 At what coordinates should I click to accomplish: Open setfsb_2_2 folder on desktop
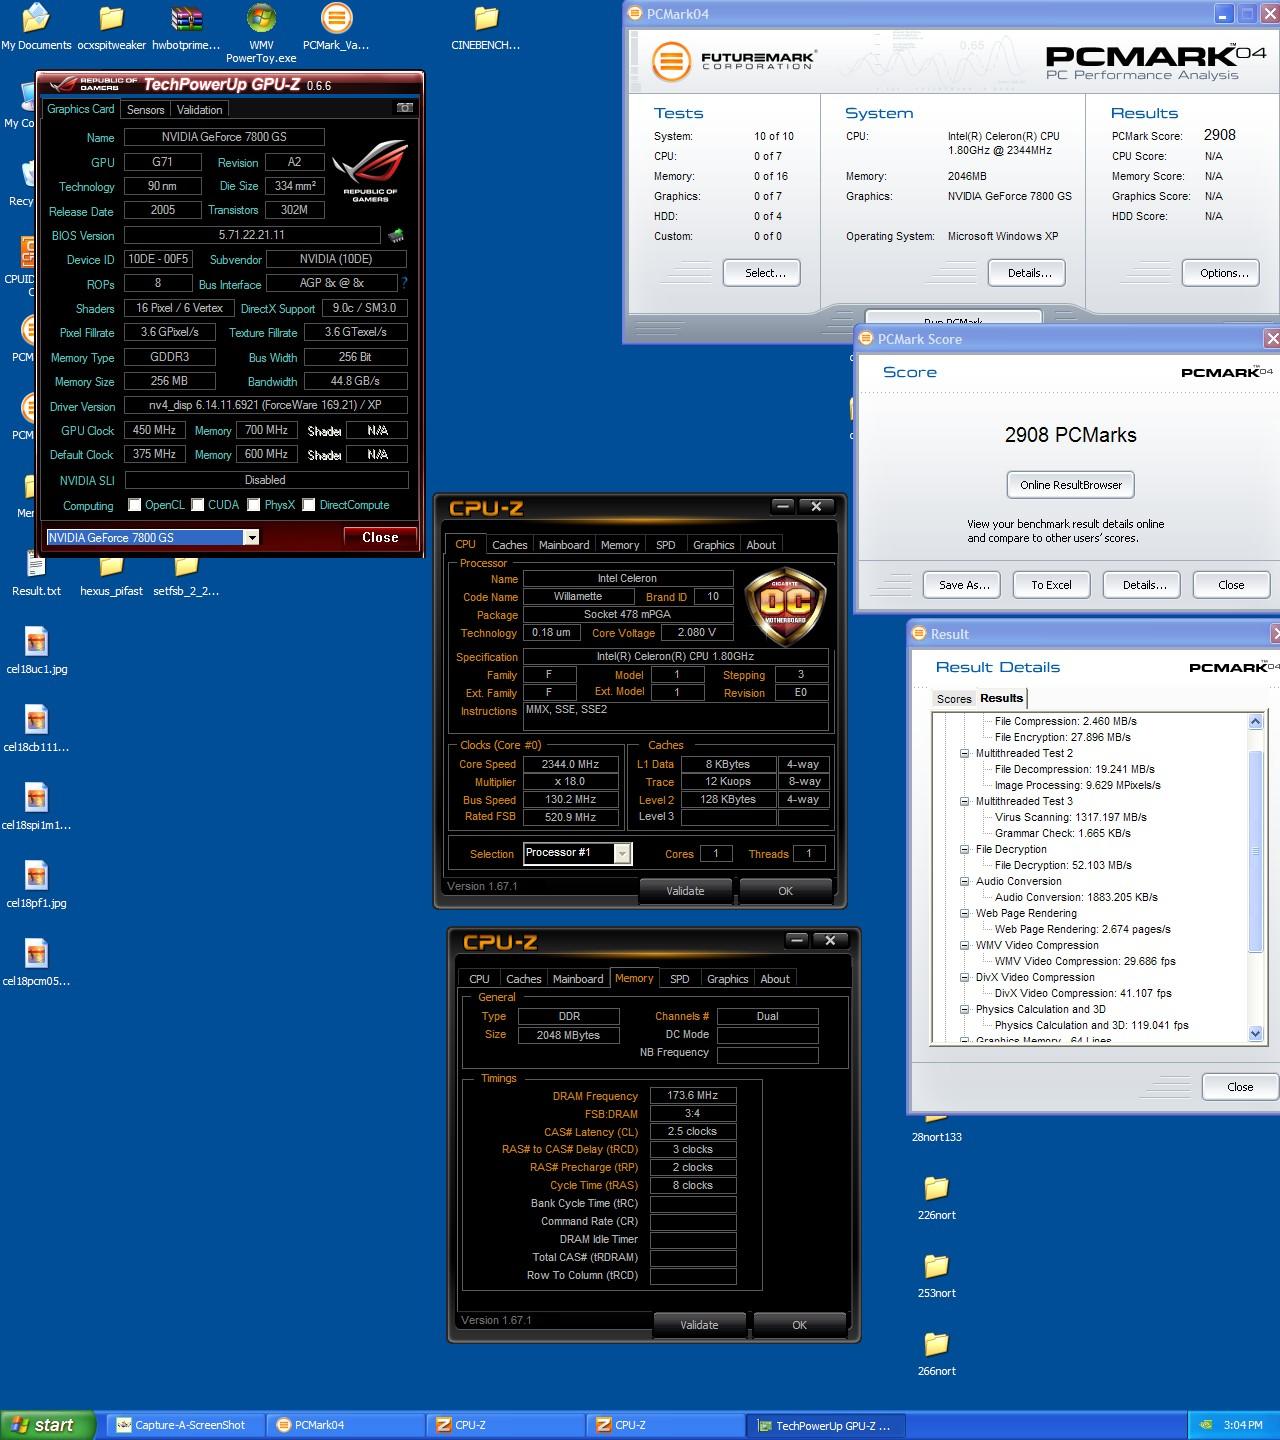tap(186, 575)
